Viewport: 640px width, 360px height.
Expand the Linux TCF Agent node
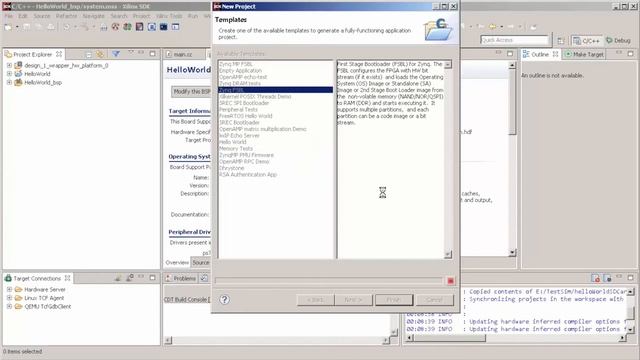9,298
